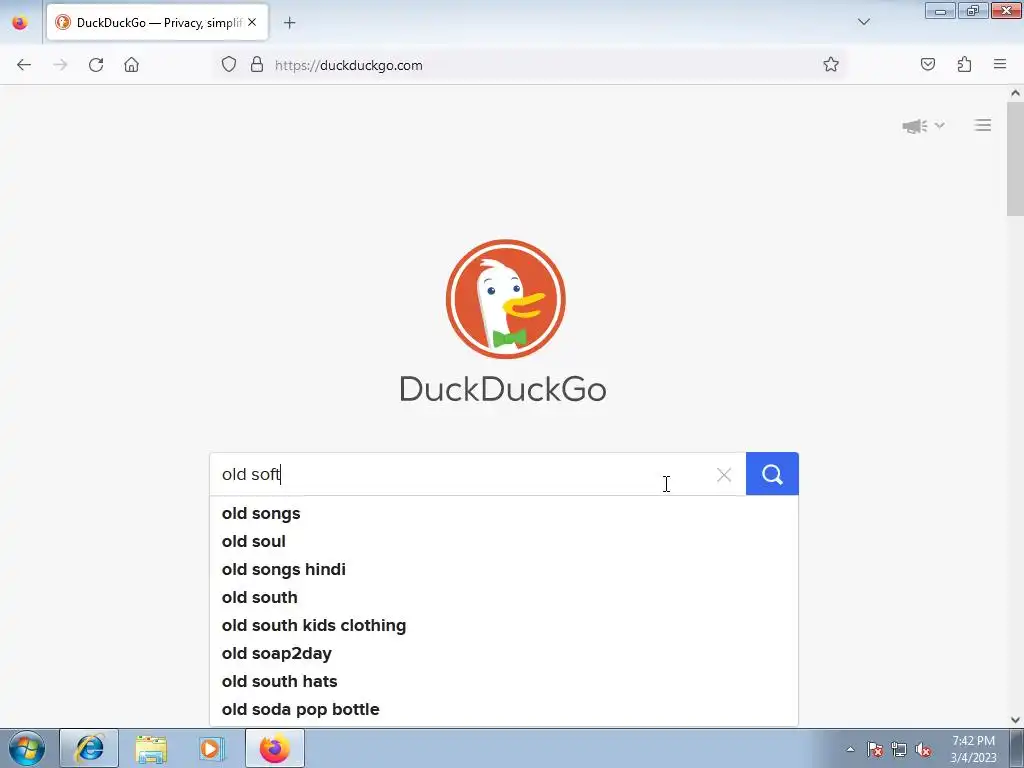Viewport: 1024px width, 768px height.
Task: Click the DuckDuckGo duck logo
Action: tap(505, 298)
